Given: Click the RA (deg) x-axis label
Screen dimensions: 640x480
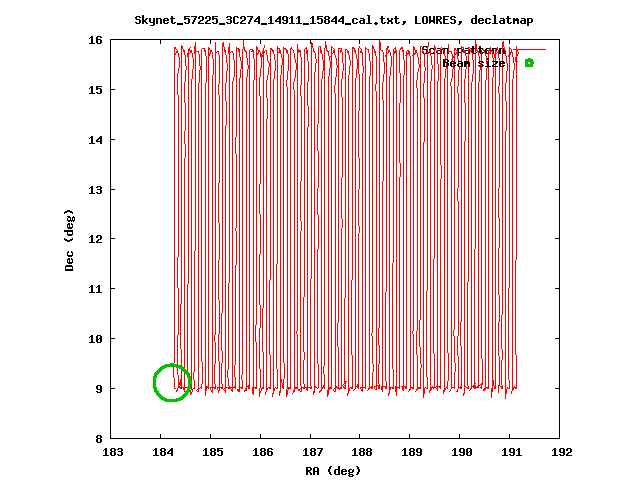Looking at the screenshot, I should 335,470.
